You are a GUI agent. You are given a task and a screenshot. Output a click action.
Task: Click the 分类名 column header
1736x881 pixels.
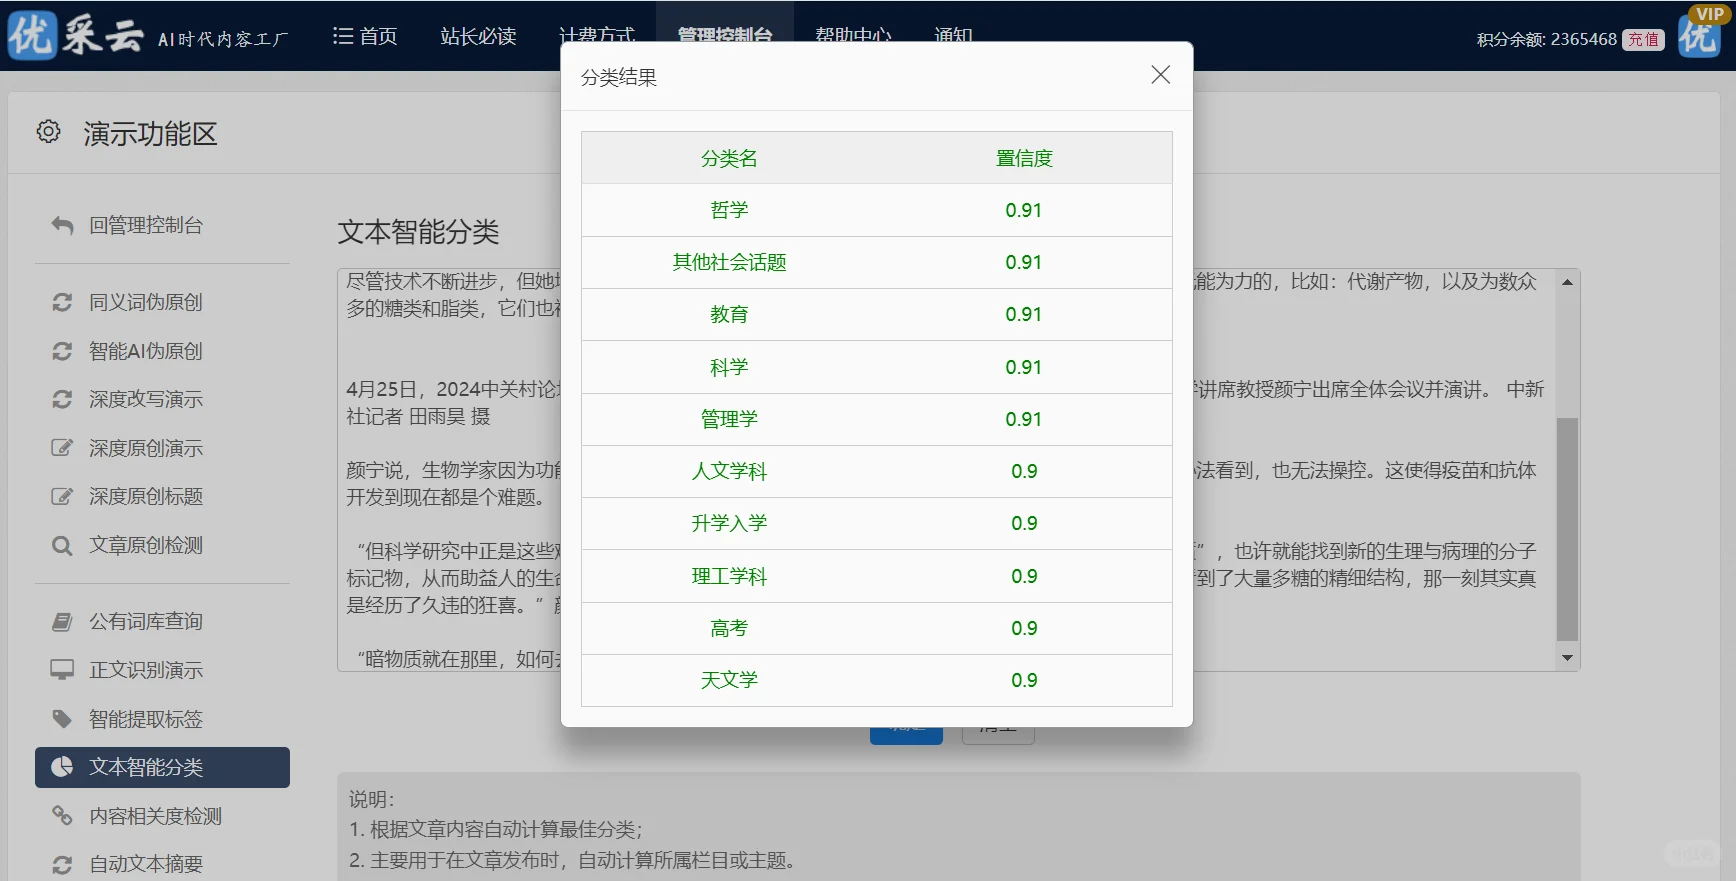point(729,158)
